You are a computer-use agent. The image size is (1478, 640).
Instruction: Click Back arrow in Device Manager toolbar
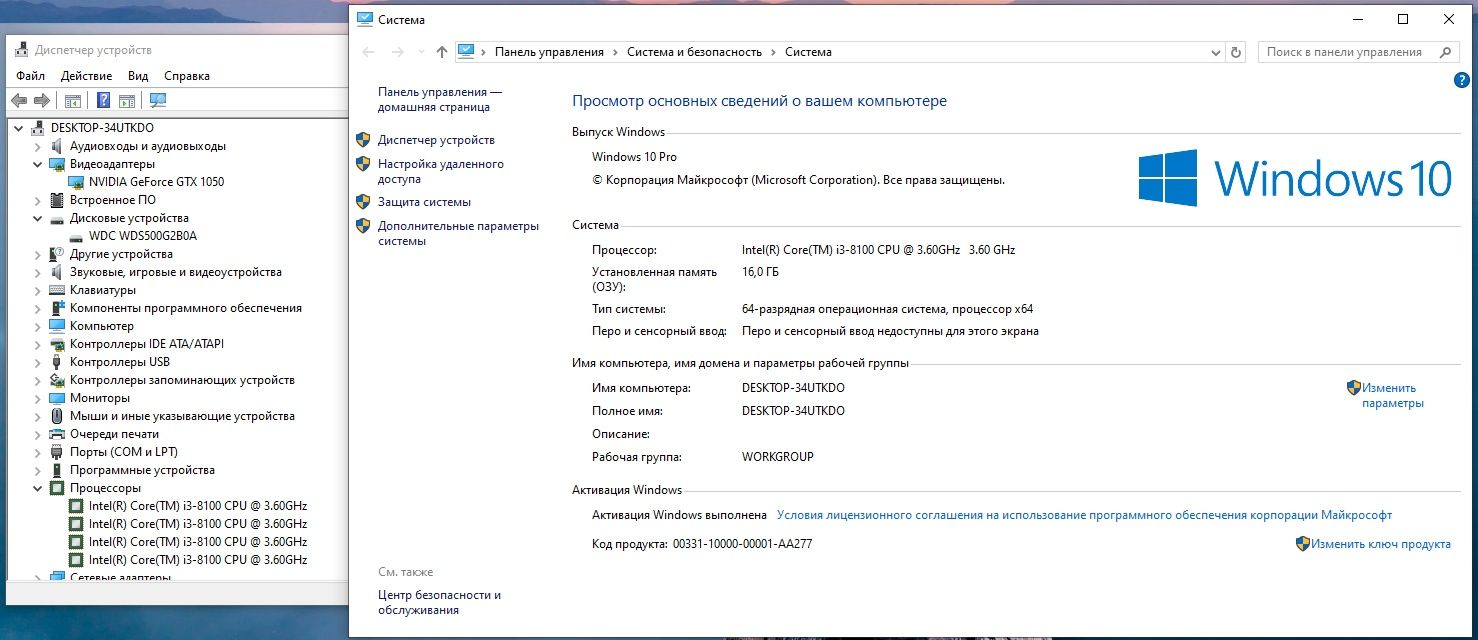pyautogui.click(x=18, y=100)
